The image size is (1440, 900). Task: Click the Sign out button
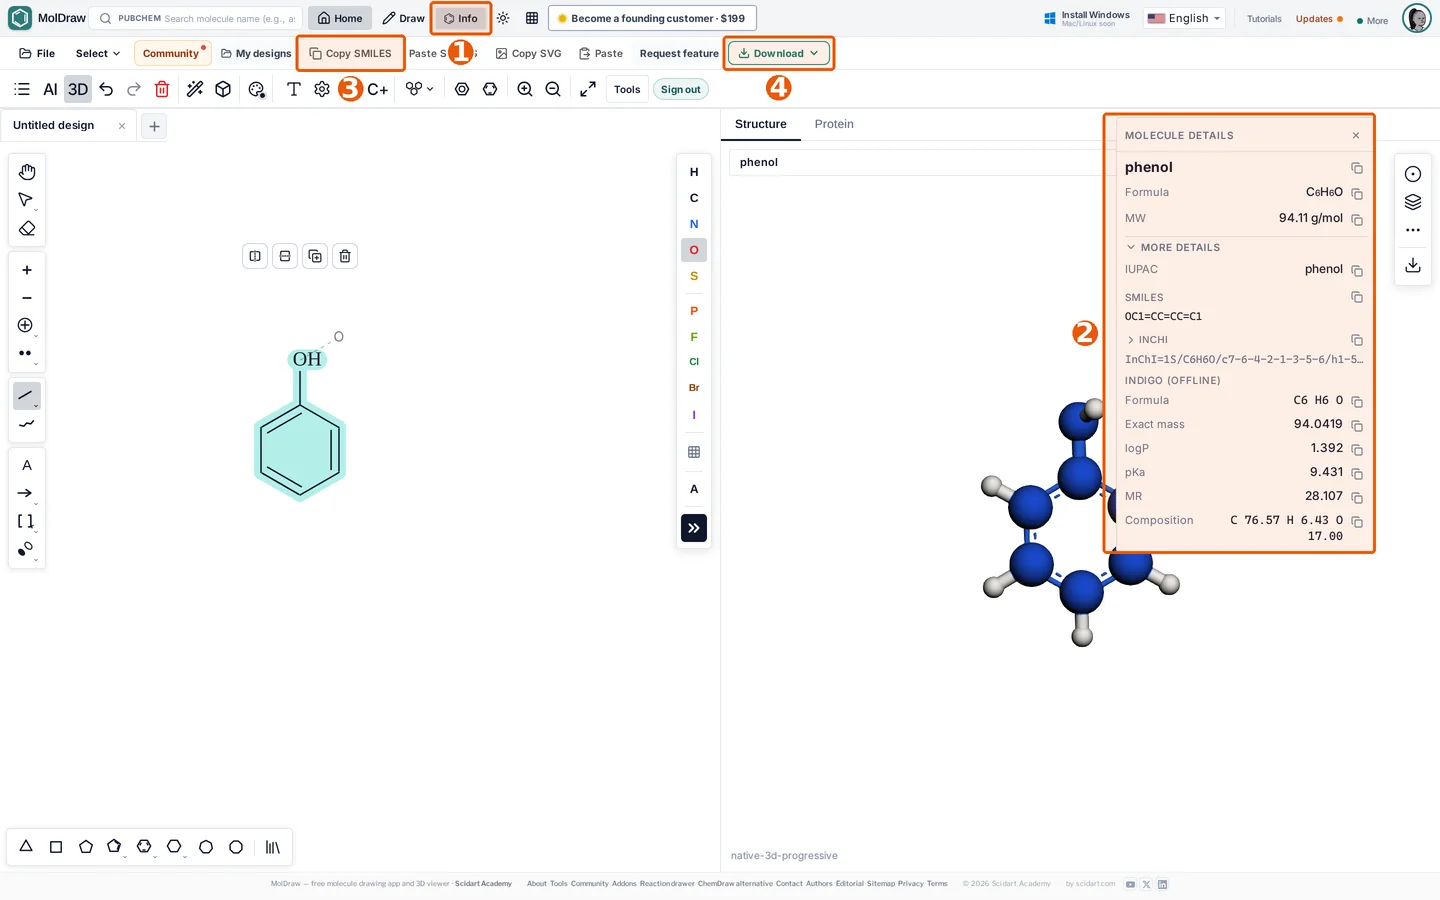[681, 89]
